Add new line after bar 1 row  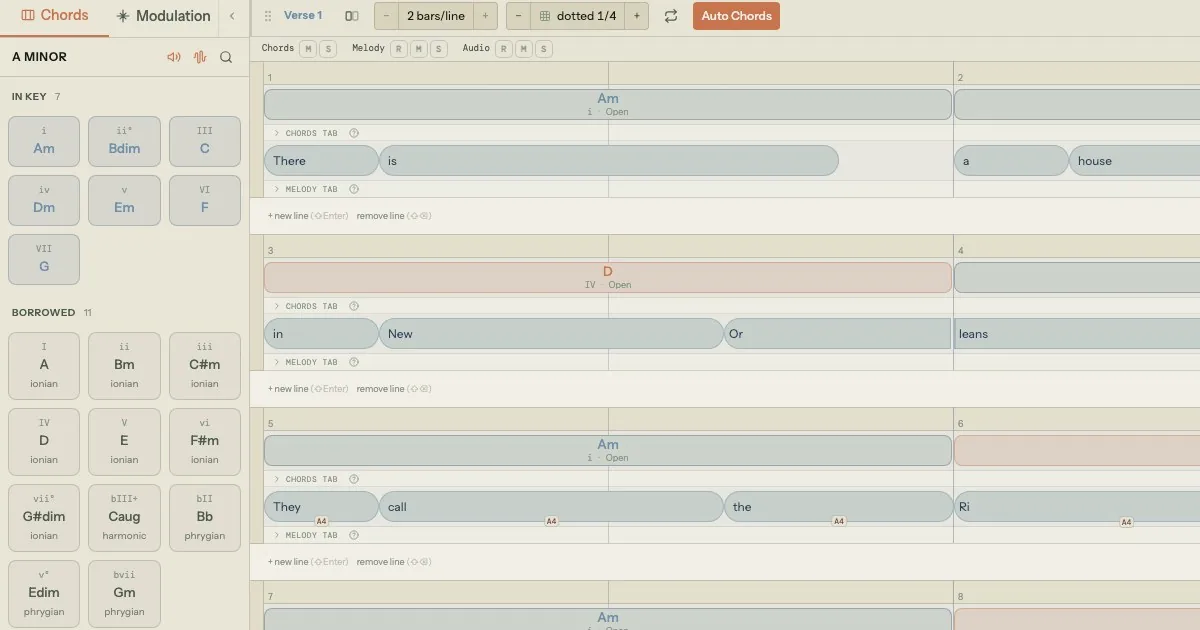(308, 216)
